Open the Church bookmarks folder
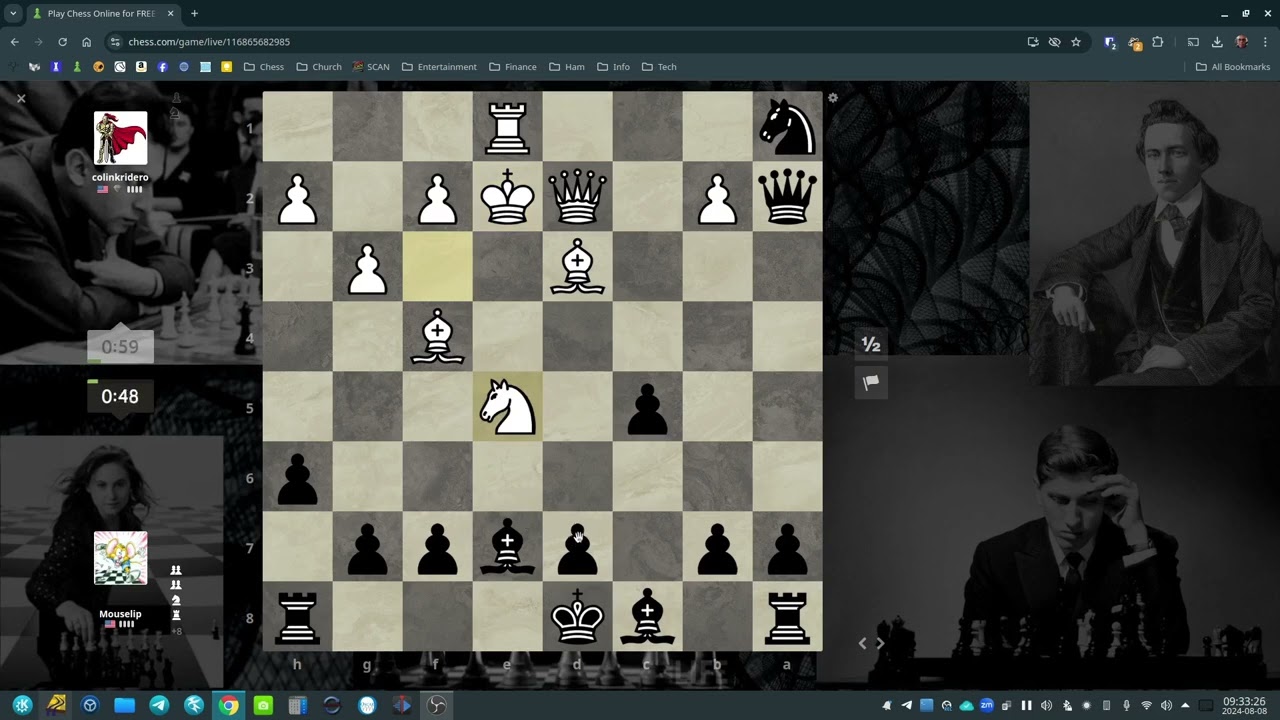This screenshot has height=720, width=1280. click(x=319, y=67)
